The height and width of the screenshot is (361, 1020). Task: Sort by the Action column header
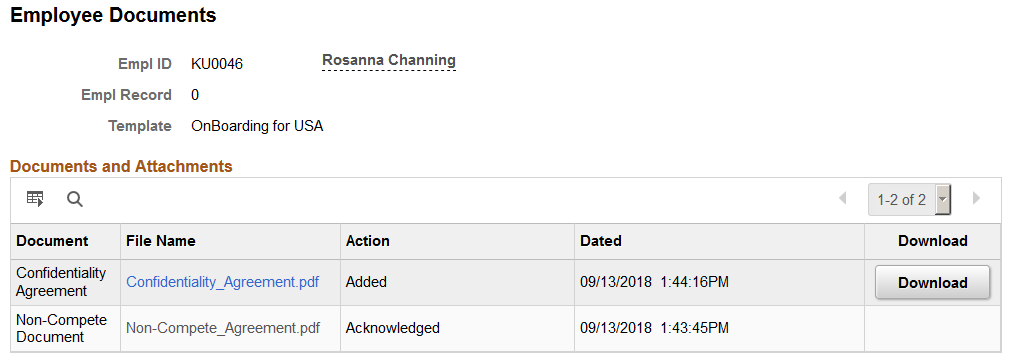pos(368,241)
